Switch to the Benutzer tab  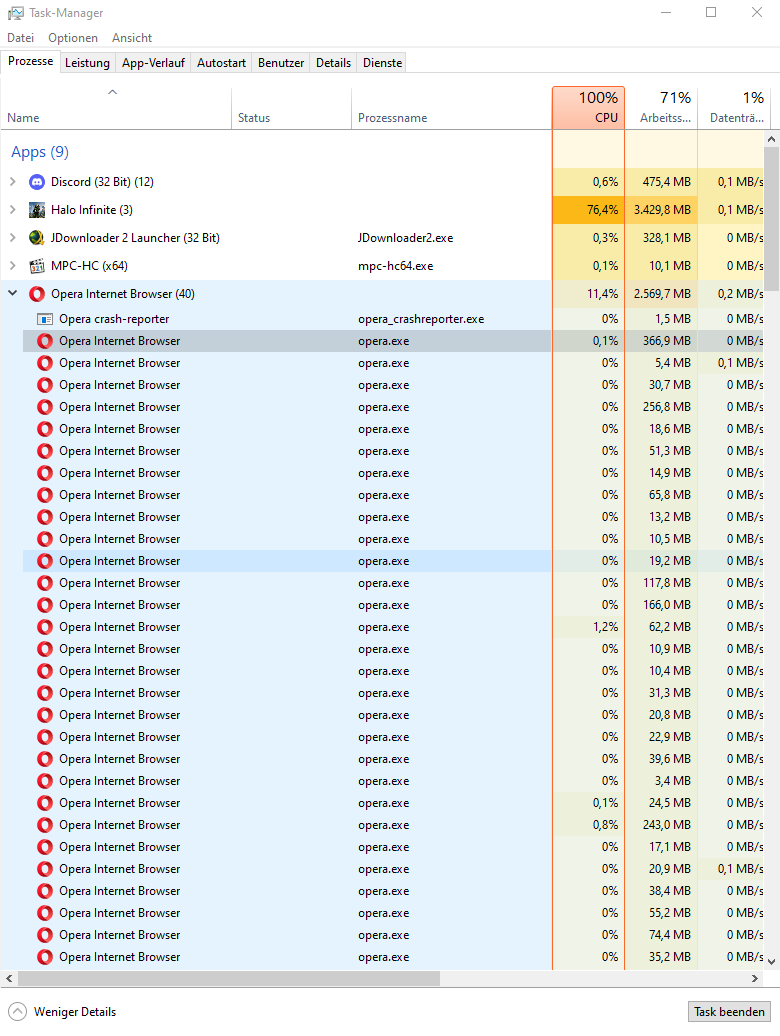pyautogui.click(x=281, y=63)
